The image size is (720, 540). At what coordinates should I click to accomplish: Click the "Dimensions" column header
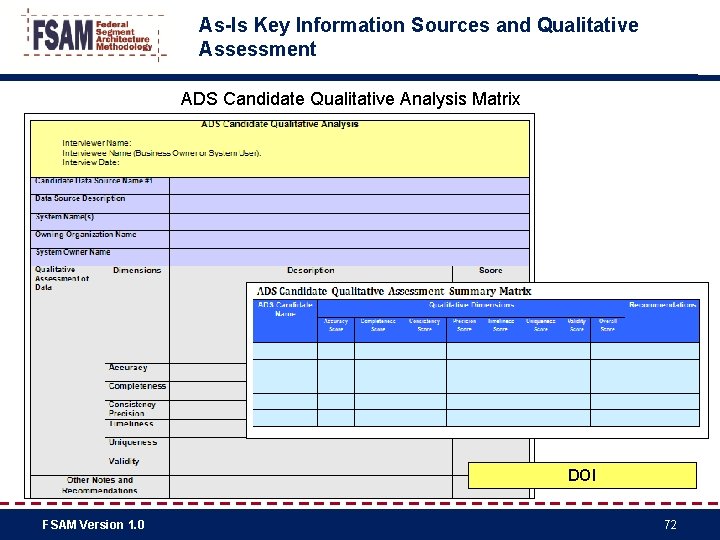tap(137, 270)
